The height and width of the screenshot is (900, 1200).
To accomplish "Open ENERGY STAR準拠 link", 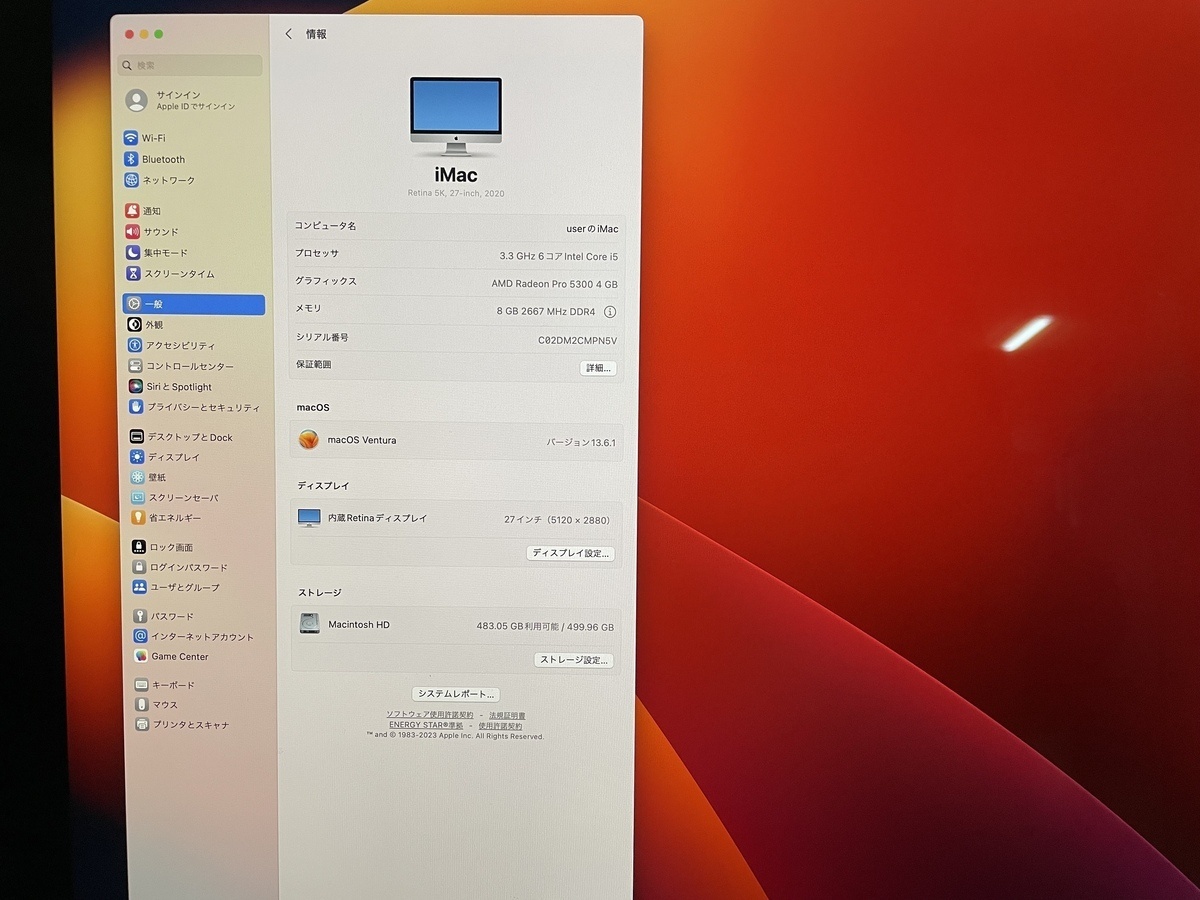I will [426, 726].
